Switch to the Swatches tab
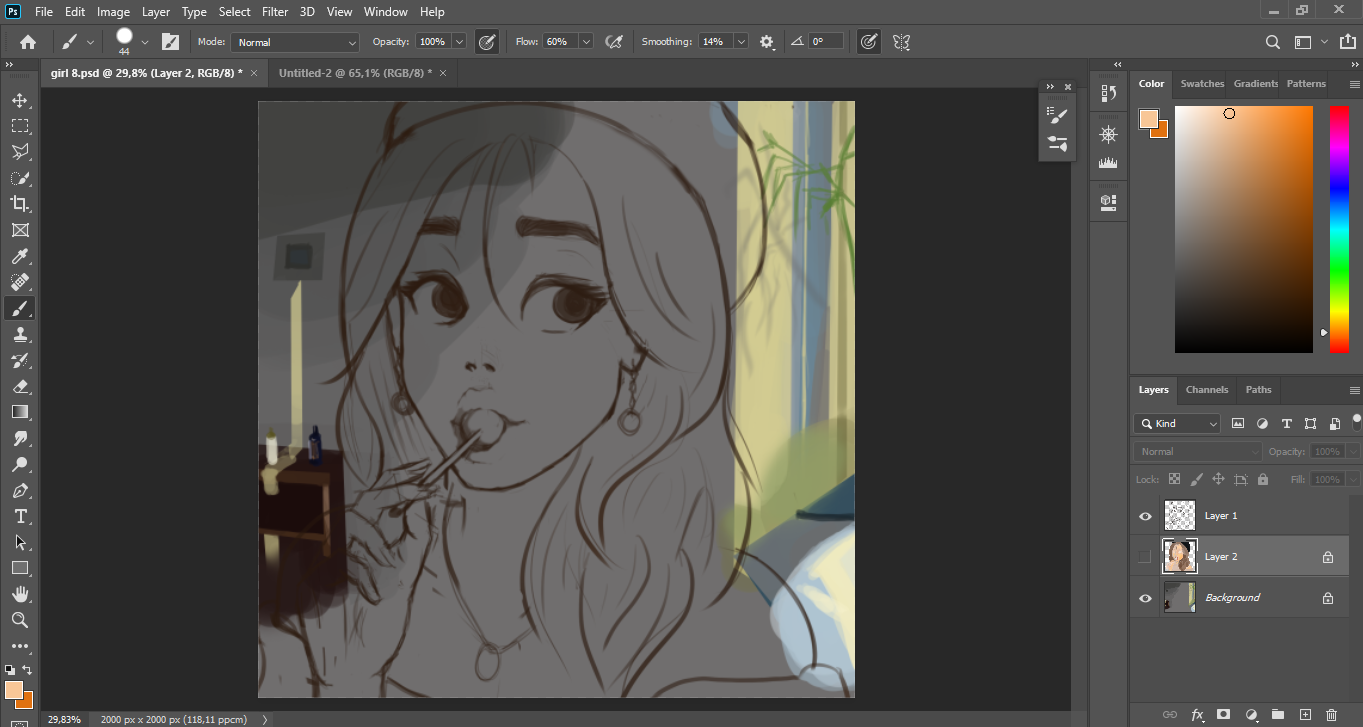Viewport: 1363px width, 727px height. [x=1202, y=84]
